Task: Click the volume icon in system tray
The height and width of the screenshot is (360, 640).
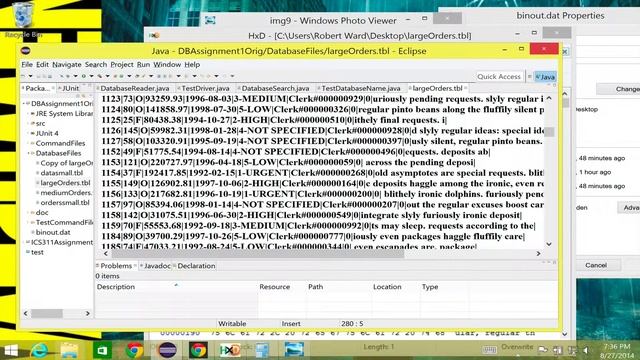Action: (x=586, y=350)
